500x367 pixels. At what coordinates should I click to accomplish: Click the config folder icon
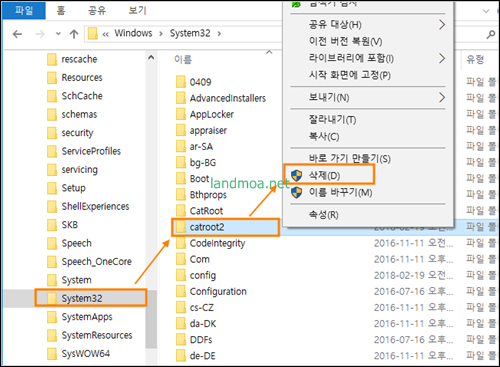click(181, 275)
